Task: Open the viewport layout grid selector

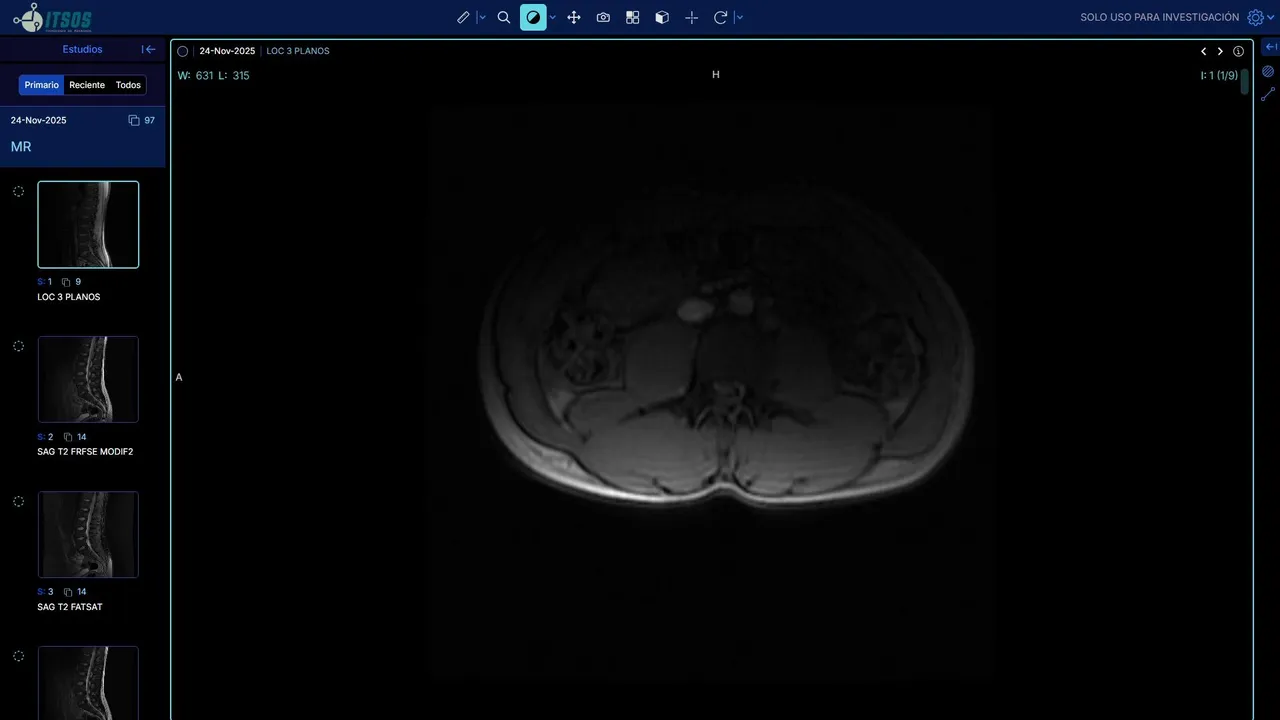Action: pyautogui.click(x=632, y=17)
